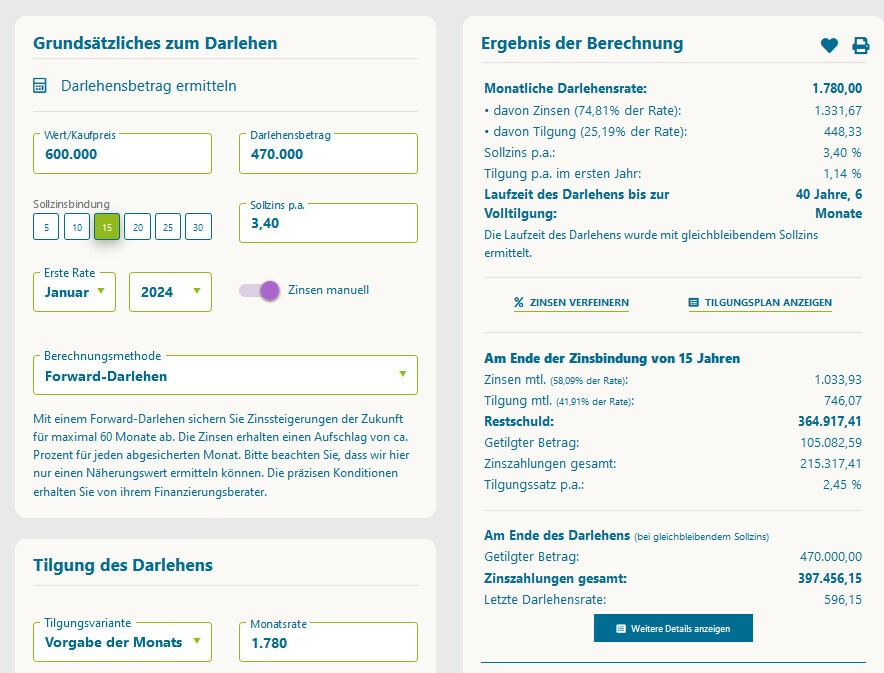Viewport: 884px width, 673px height.
Task: Click the printer icon
Action: 860,45
